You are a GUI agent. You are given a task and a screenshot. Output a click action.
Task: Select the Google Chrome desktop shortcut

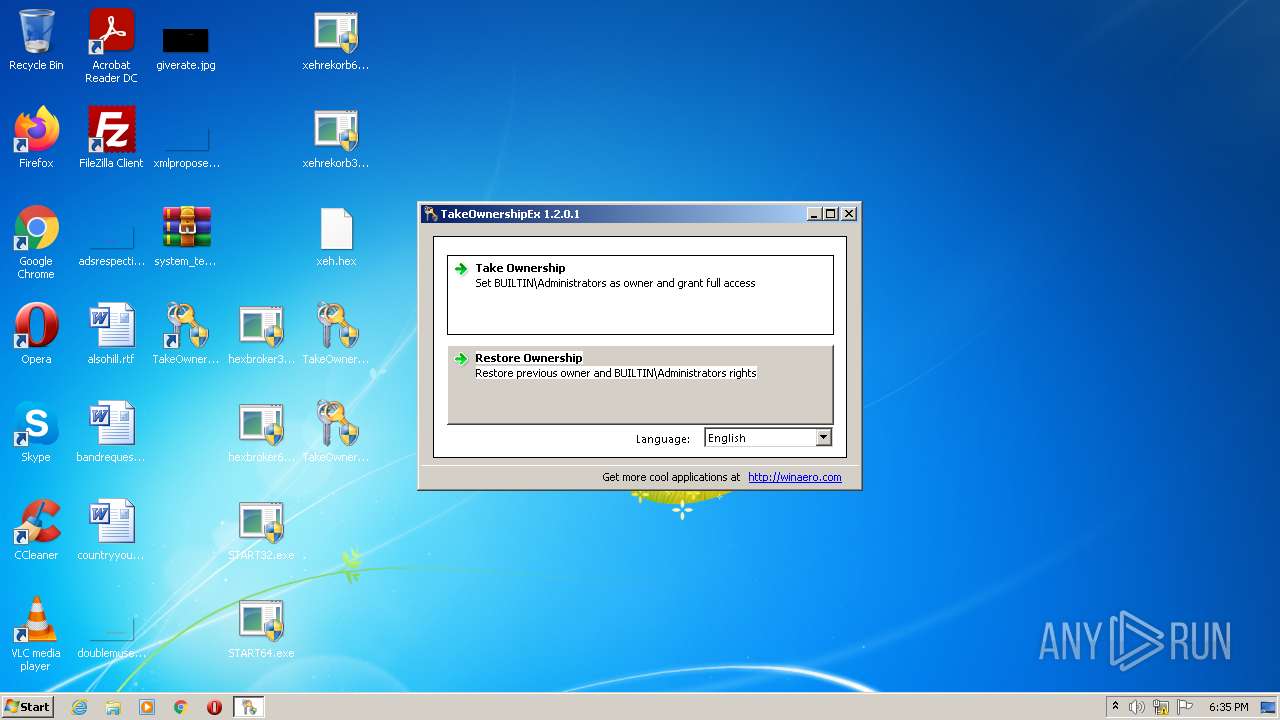pos(36,242)
